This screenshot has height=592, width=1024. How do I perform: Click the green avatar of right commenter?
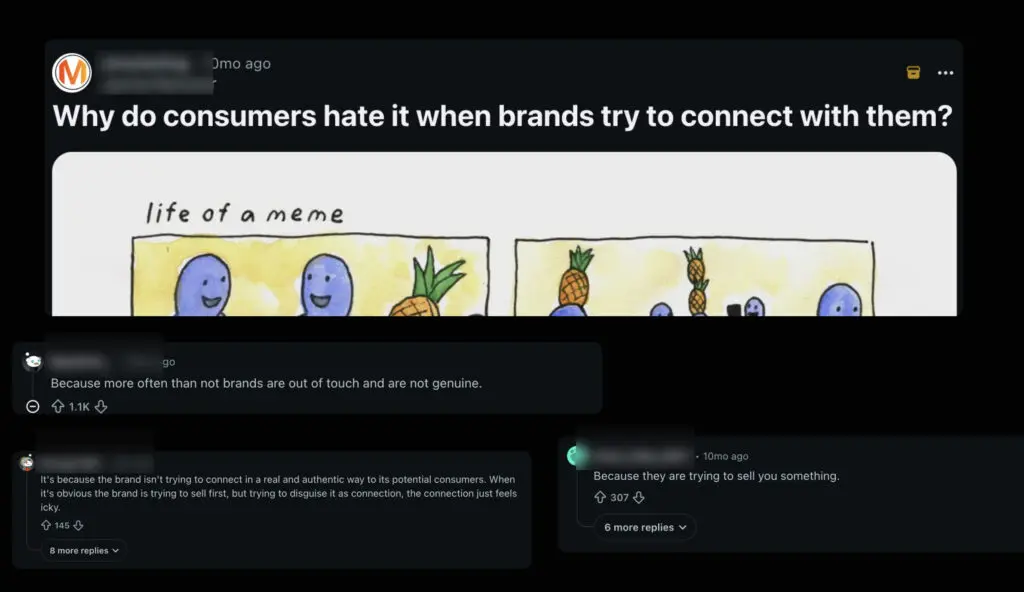575,455
